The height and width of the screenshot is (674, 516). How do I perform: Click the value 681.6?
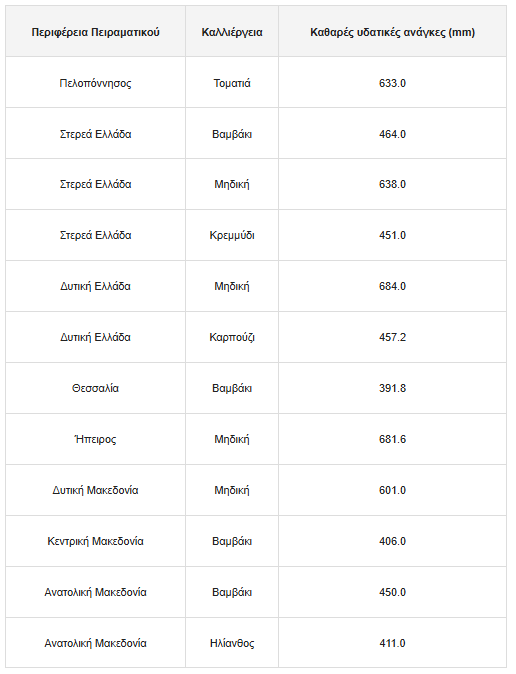(392, 439)
